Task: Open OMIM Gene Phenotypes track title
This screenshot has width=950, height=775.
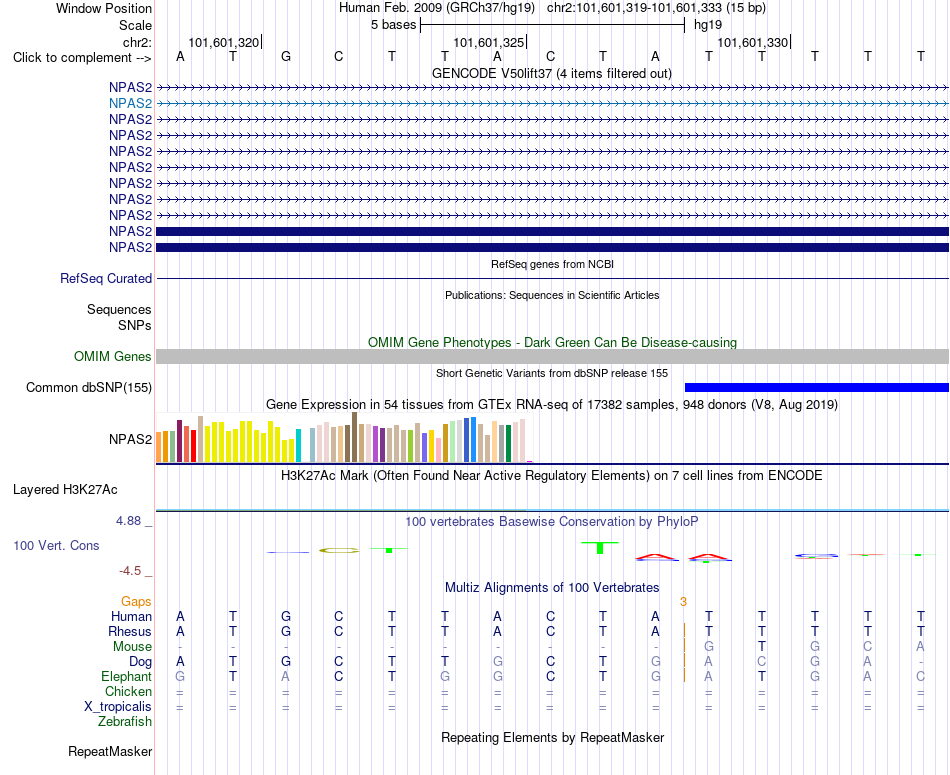Action: [x=552, y=342]
